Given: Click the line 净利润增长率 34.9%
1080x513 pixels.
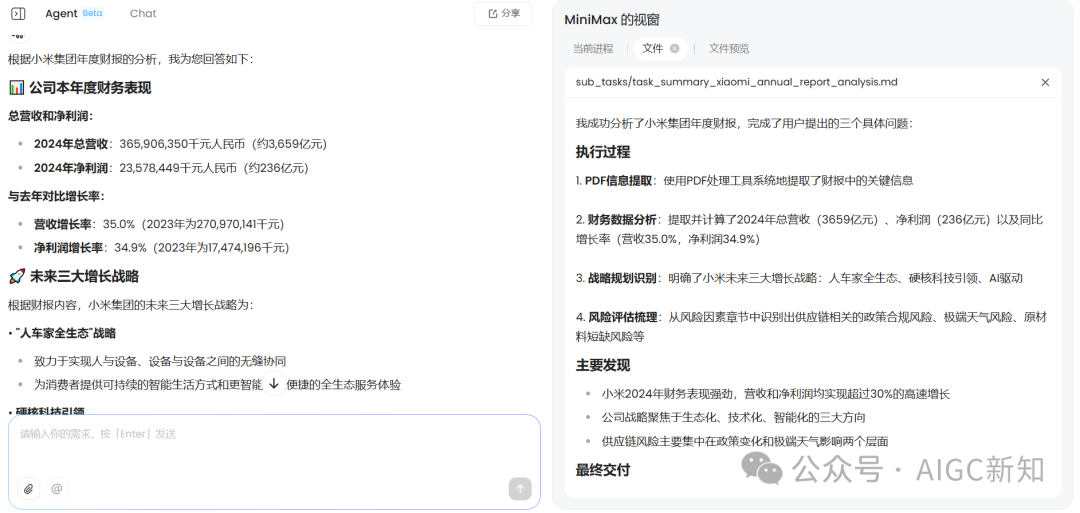Looking at the screenshot, I should click(x=161, y=247).
